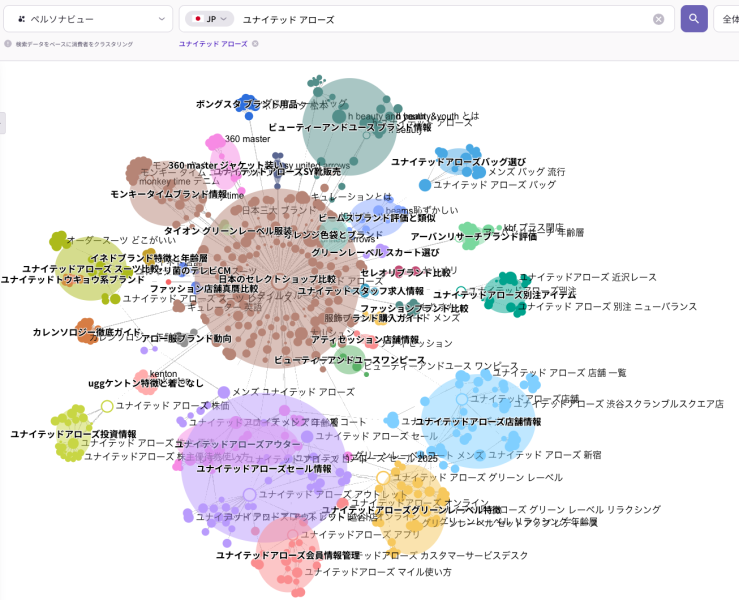Image resolution: width=739 pixels, height=600 pixels.
Task: Select the グリーンレーベル スカート選び cluster label
Action: point(375,253)
